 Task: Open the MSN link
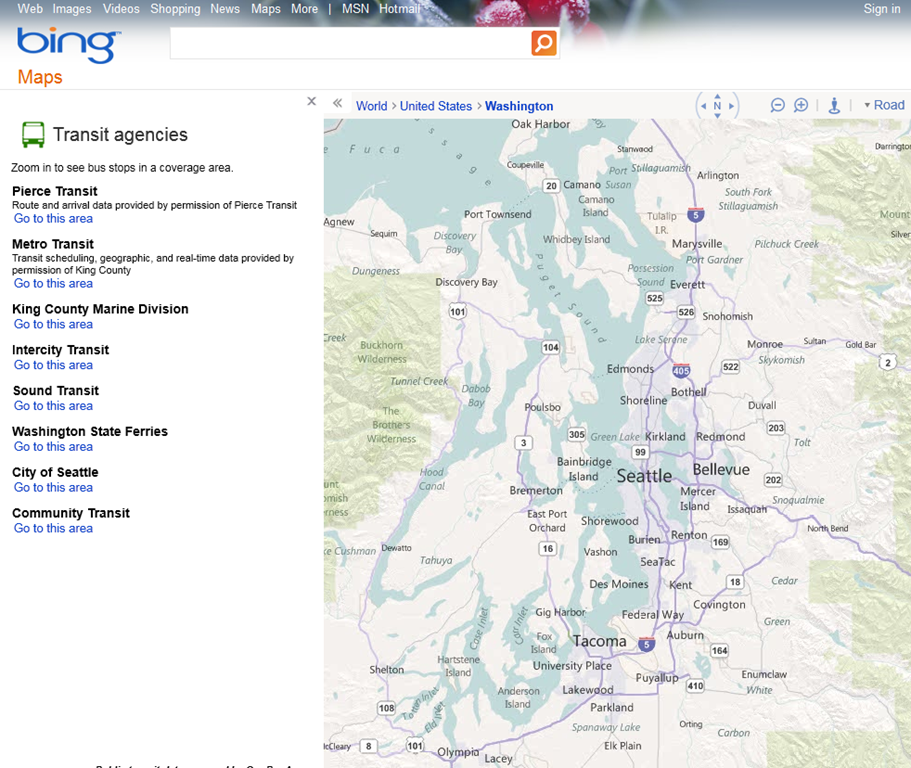pyautogui.click(x=356, y=9)
